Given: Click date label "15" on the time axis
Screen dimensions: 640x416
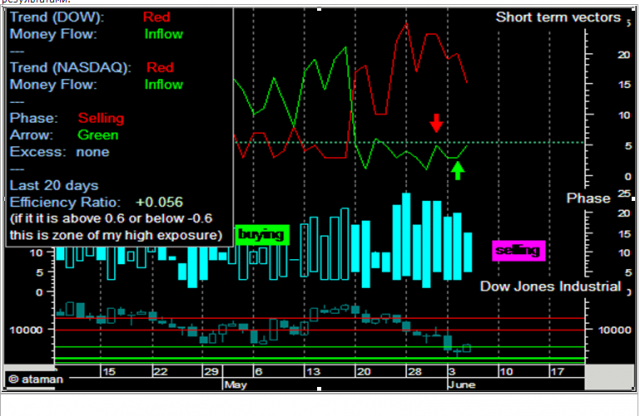Looking at the screenshot, I should click(x=109, y=372).
